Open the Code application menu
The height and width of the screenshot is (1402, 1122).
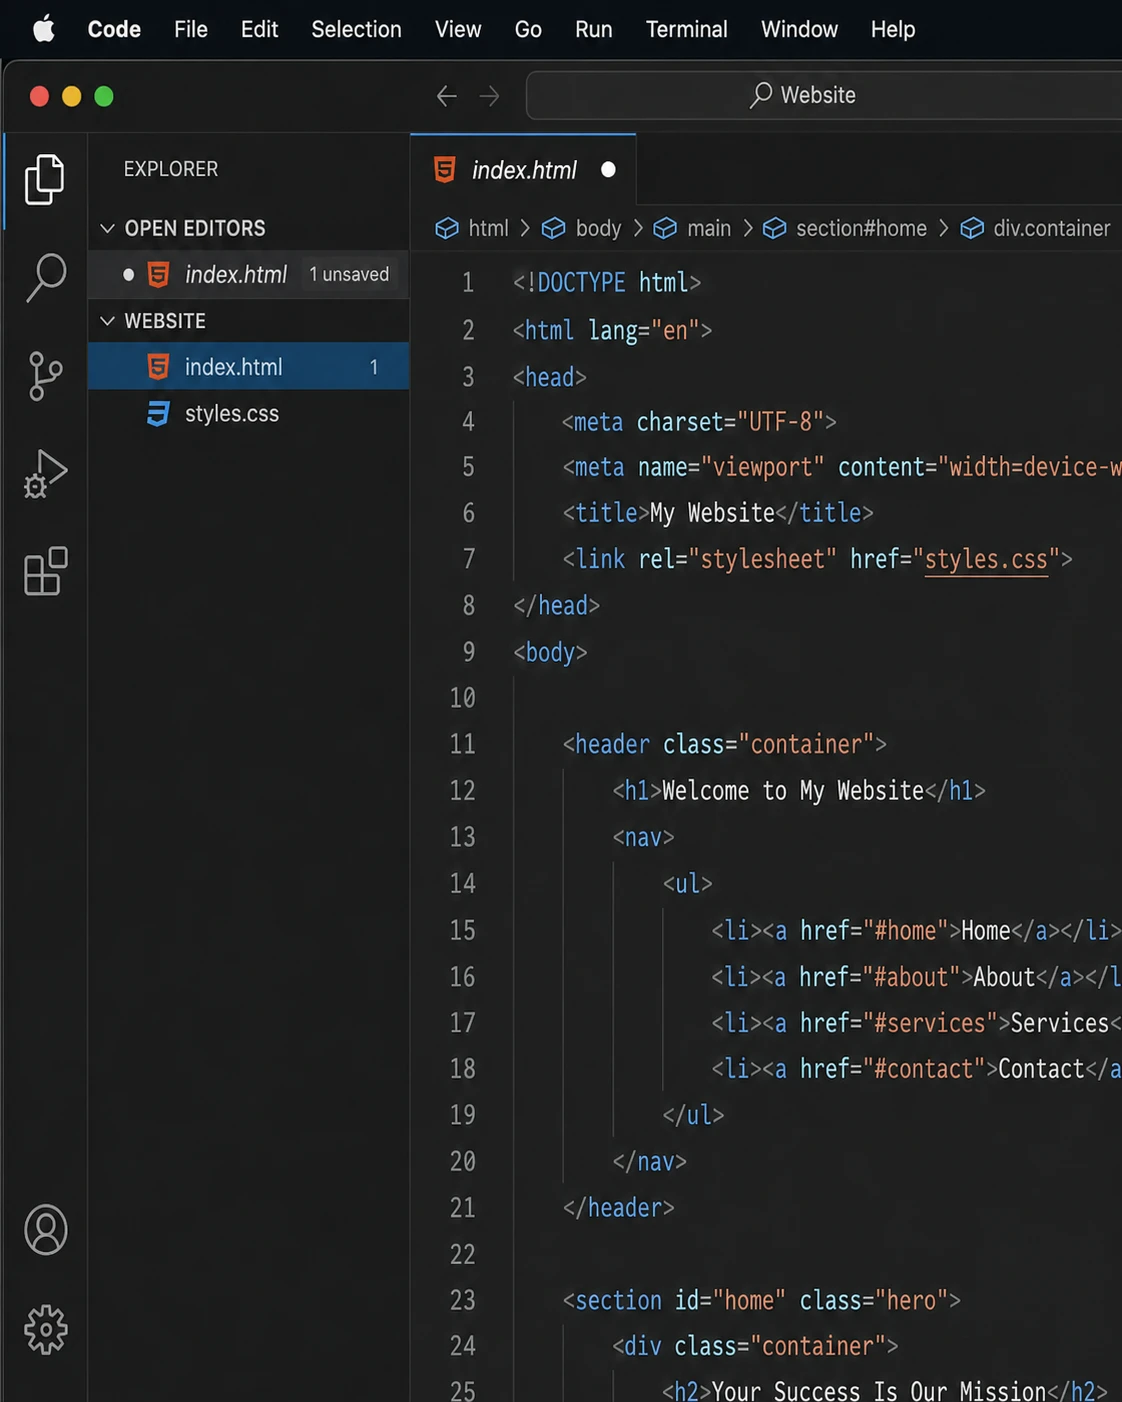pyautogui.click(x=114, y=29)
